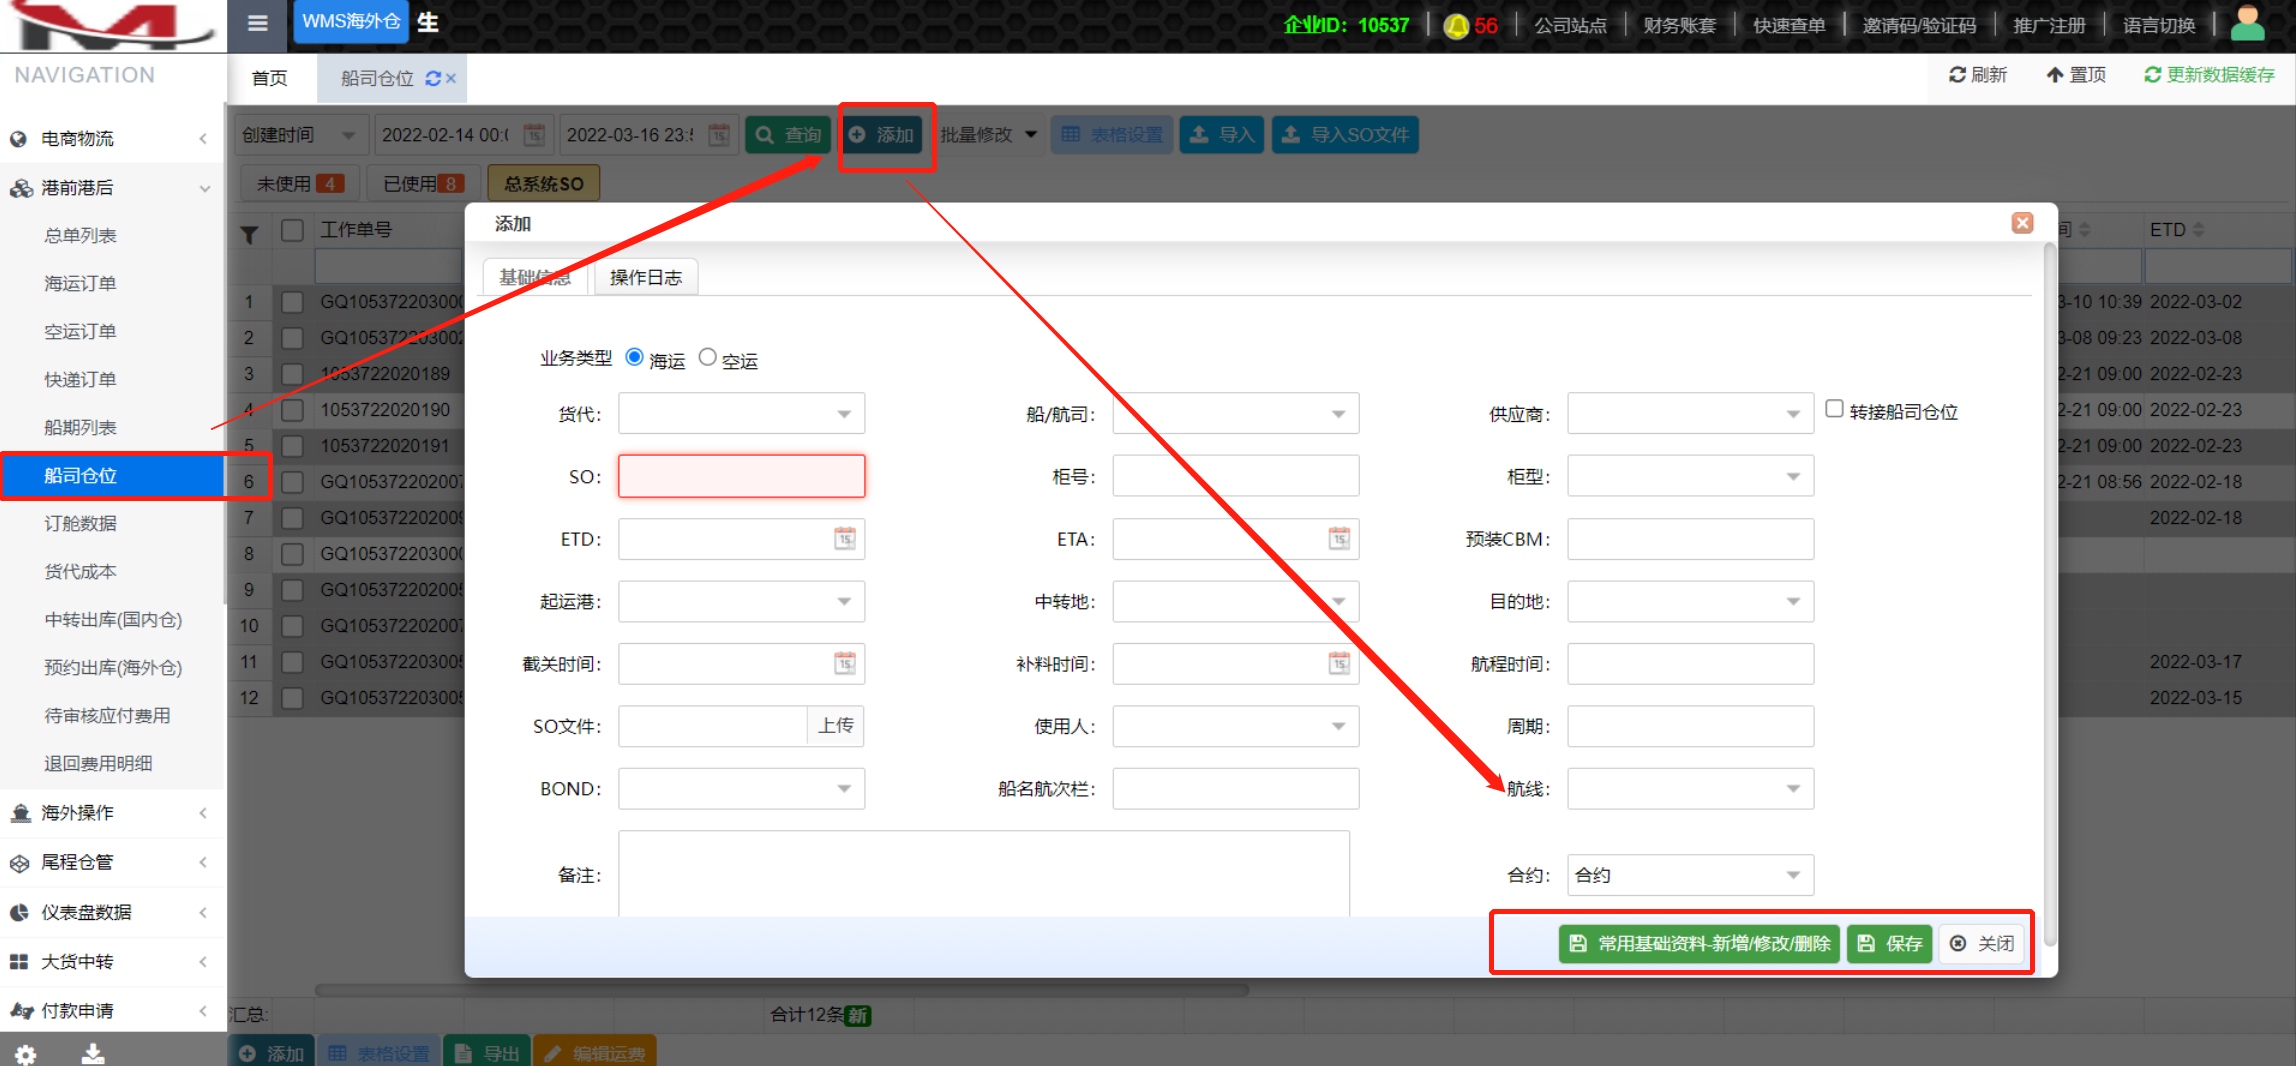
Task: Check the checkbox for table row 10
Action: click(x=292, y=626)
